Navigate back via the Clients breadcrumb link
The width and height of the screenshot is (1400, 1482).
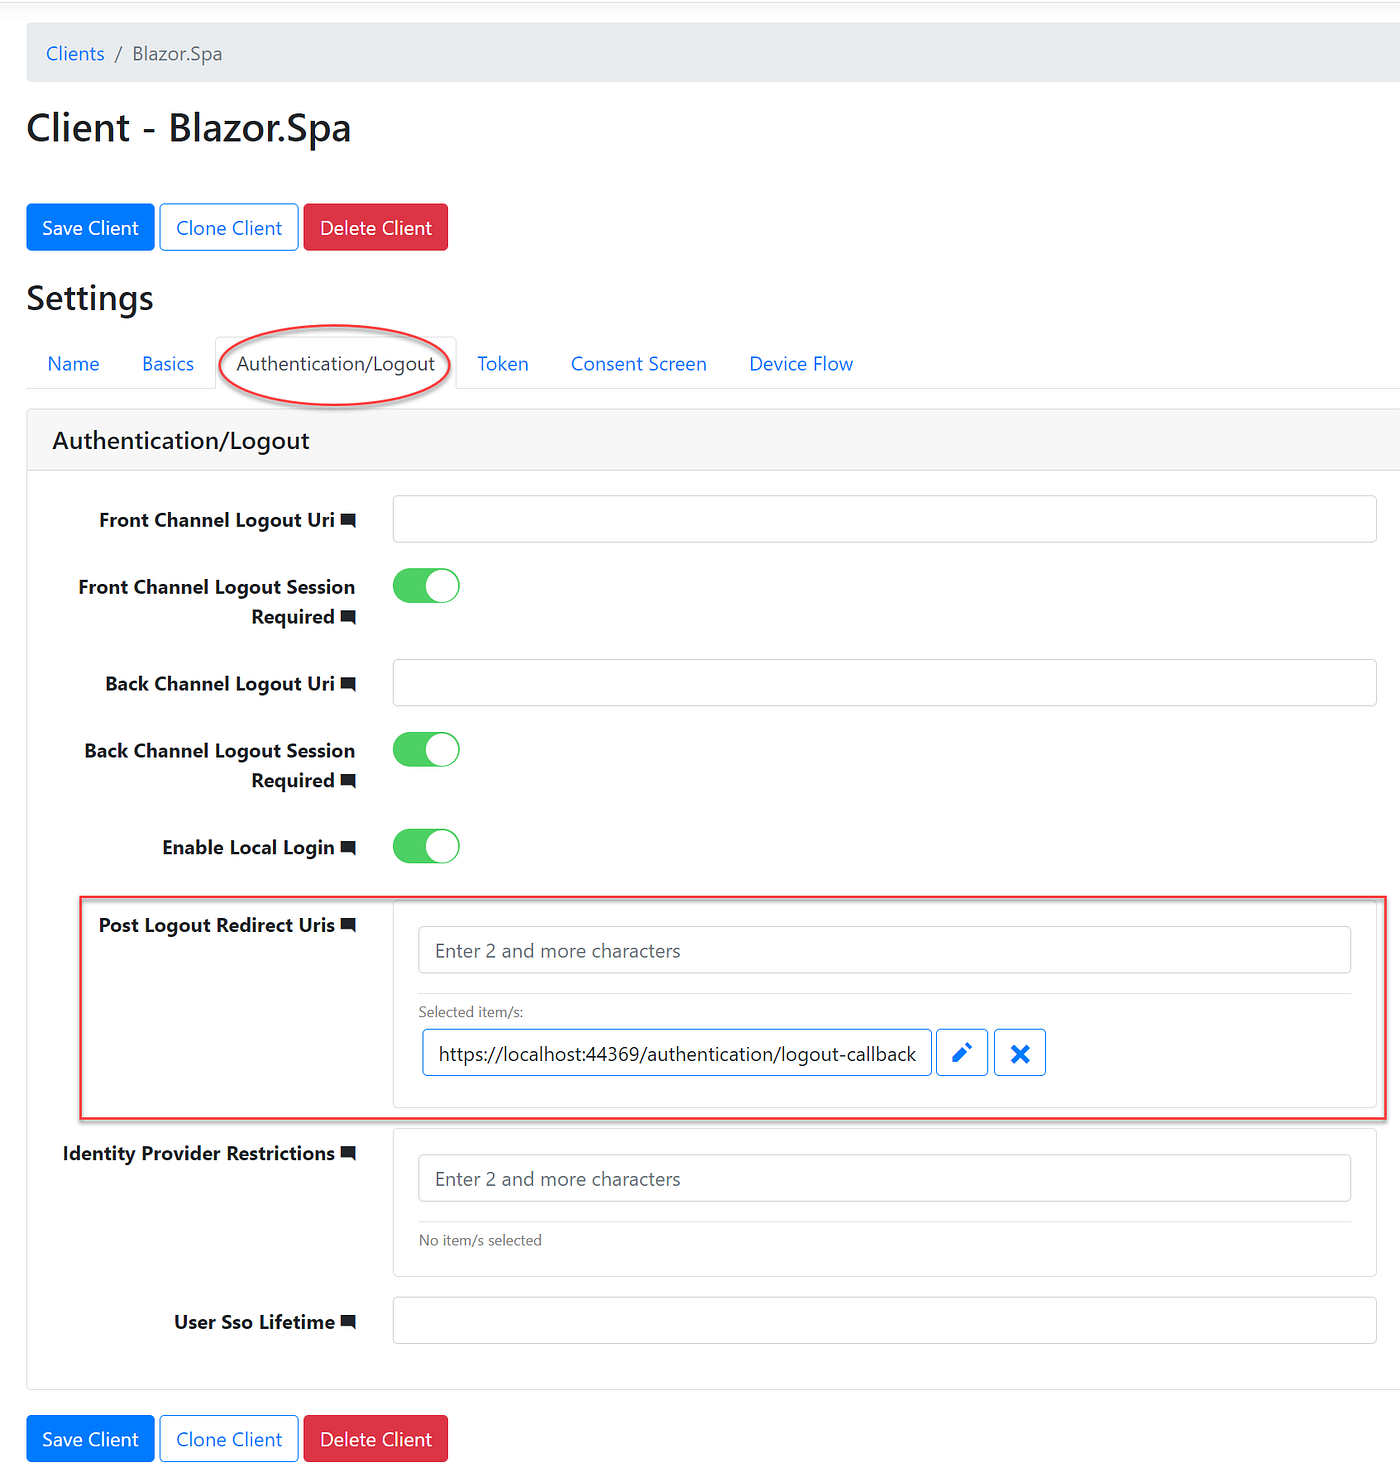(x=74, y=53)
